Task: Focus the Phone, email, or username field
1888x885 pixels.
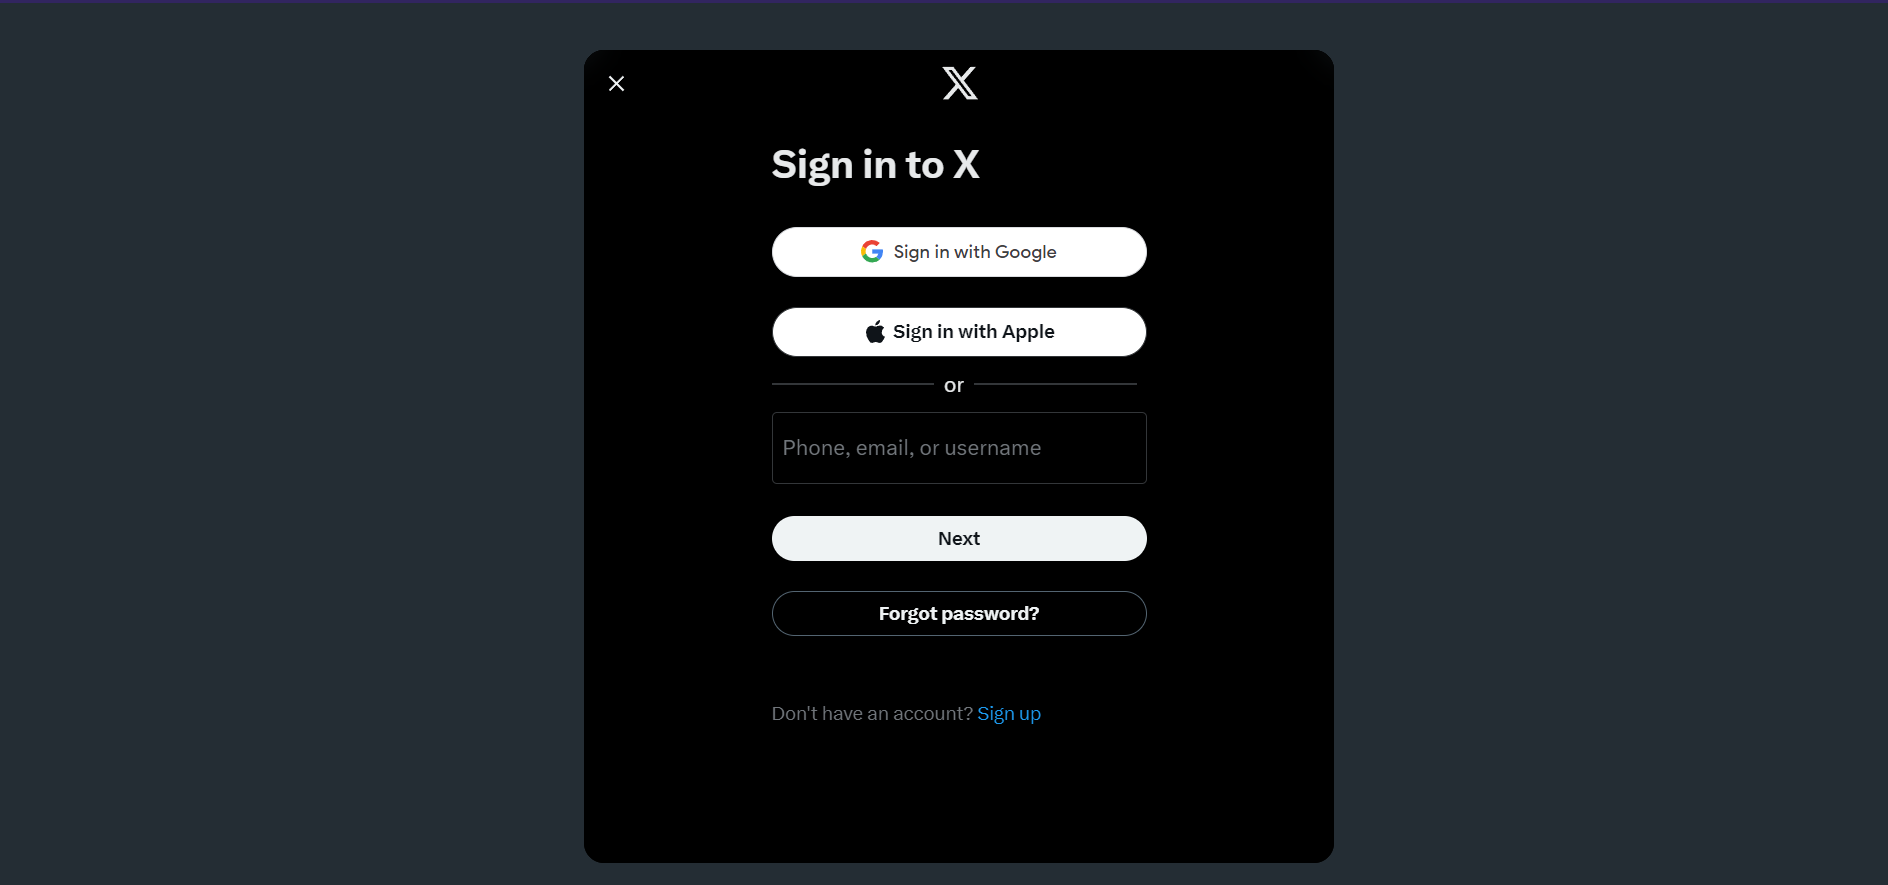Action: [959, 448]
